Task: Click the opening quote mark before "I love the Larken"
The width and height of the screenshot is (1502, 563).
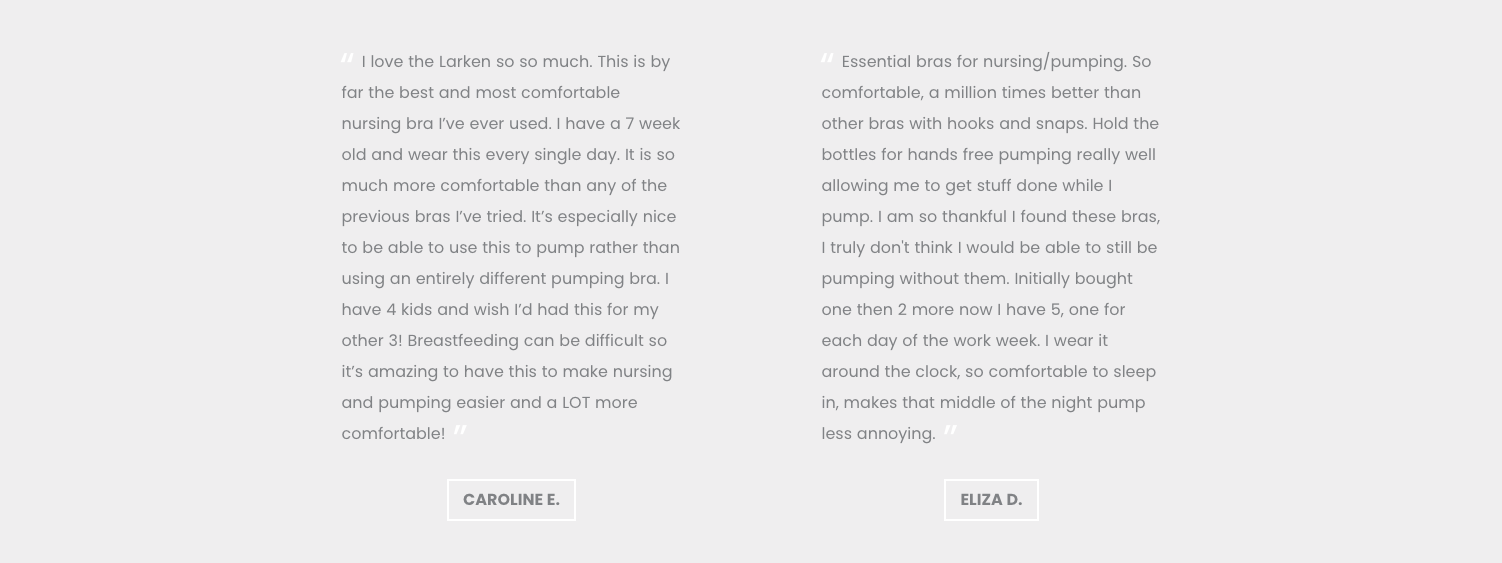Action: (x=348, y=59)
